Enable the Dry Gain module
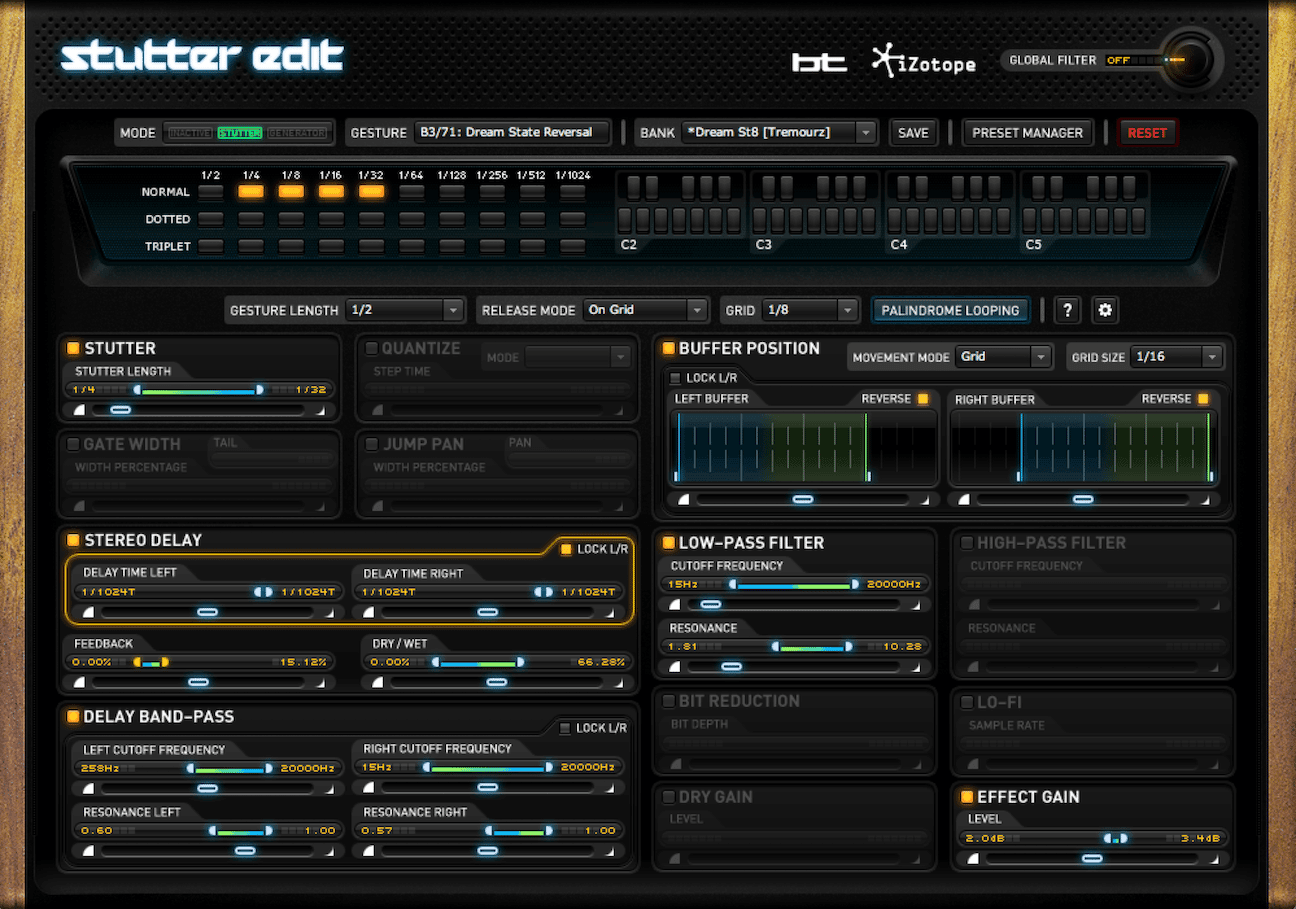 point(668,797)
